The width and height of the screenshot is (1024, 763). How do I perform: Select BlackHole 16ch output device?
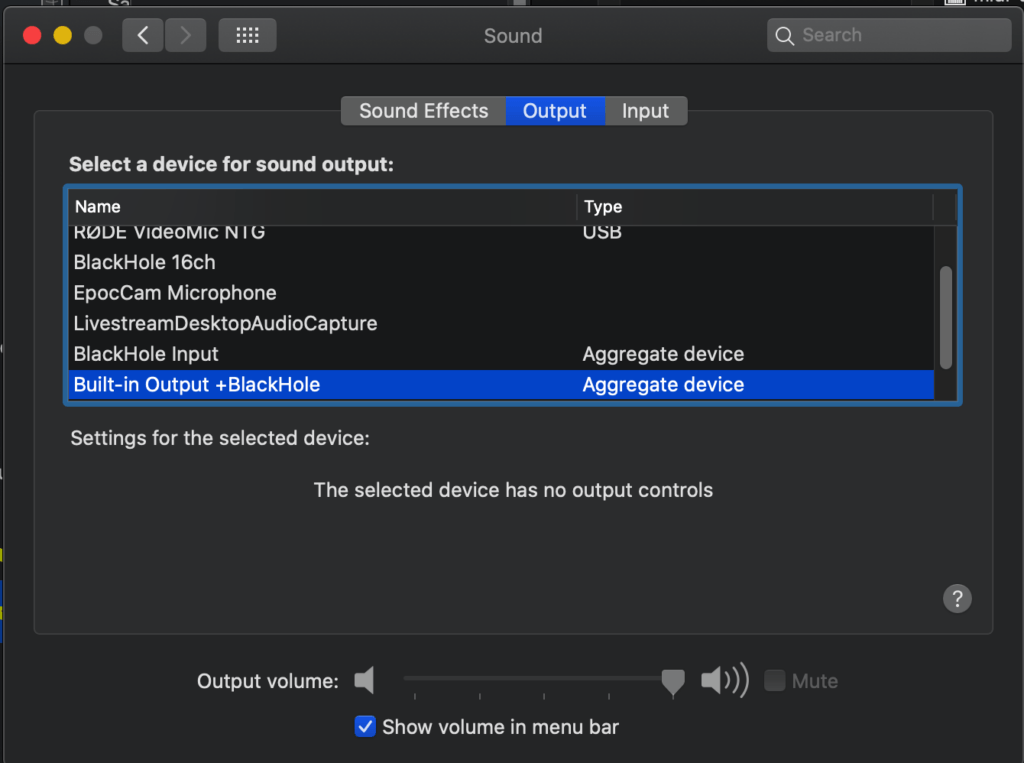click(x=501, y=263)
